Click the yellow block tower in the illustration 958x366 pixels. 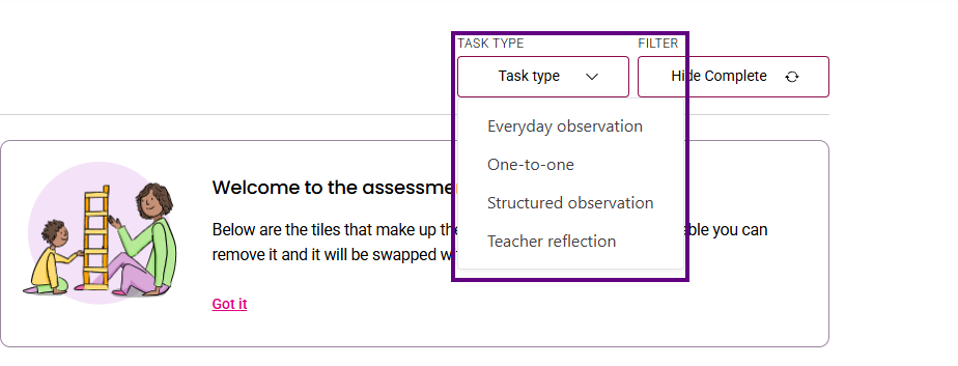(x=97, y=238)
